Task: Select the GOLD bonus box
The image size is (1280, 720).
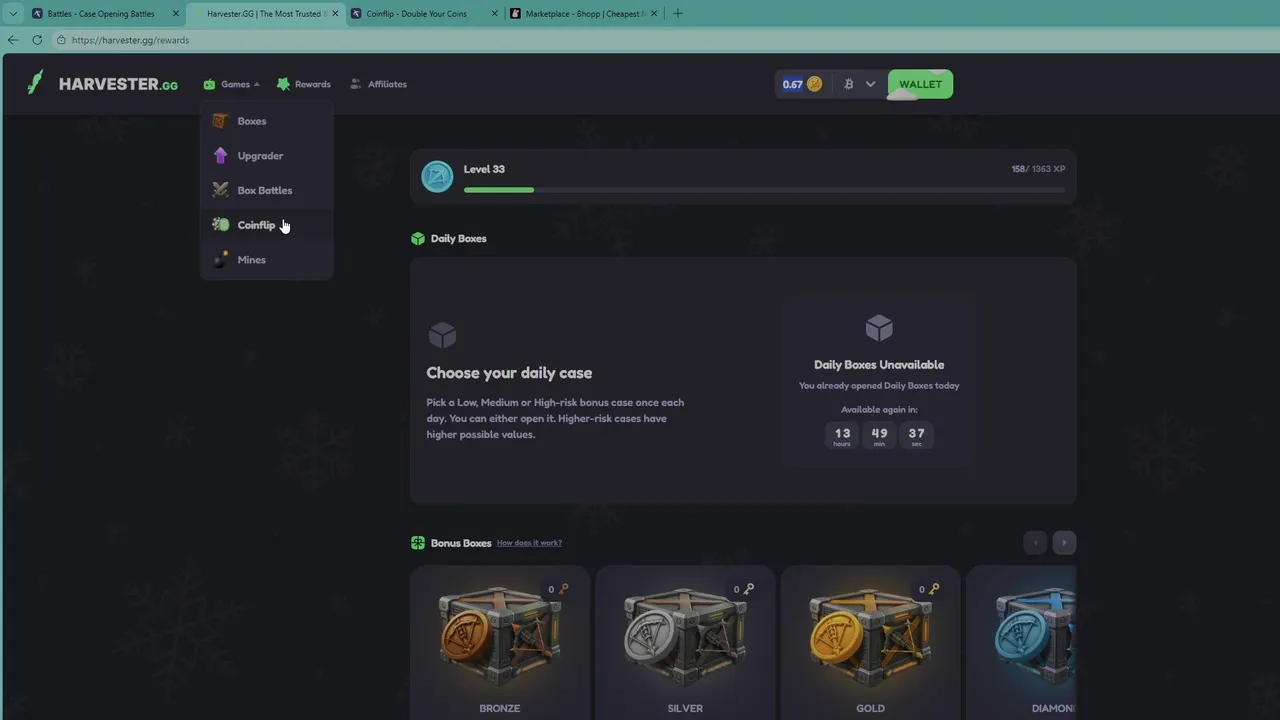Action: click(x=870, y=643)
